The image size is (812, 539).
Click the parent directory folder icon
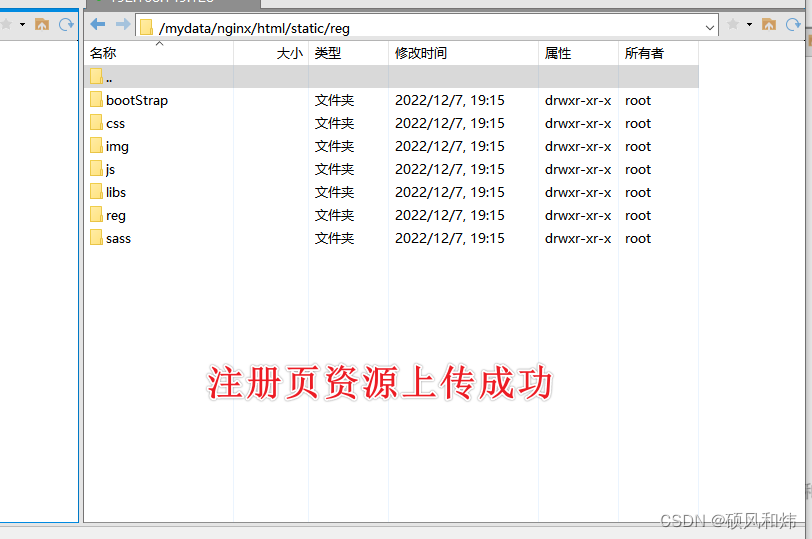[96, 76]
